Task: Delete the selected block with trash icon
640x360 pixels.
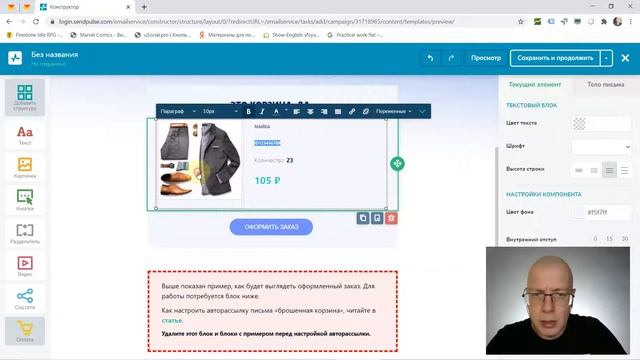Action: pyautogui.click(x=391, y=218)
